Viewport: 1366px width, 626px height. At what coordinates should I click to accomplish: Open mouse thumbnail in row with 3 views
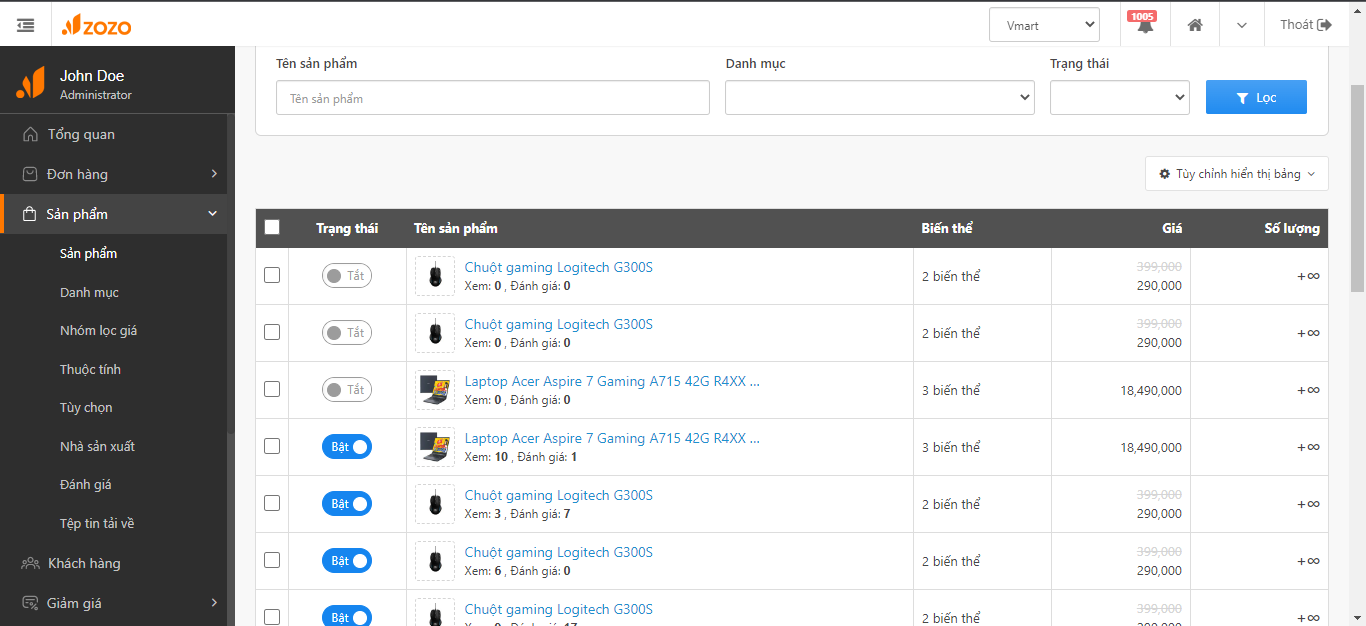(x=435, y=504)
